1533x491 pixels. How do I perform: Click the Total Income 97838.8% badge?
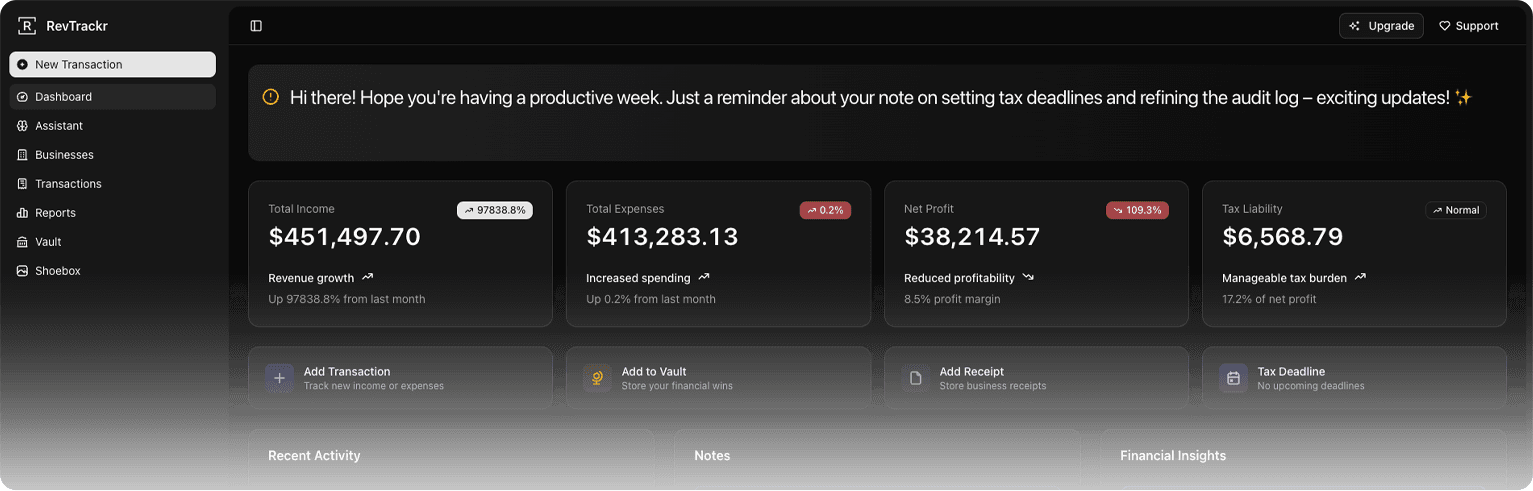point(495,210)
